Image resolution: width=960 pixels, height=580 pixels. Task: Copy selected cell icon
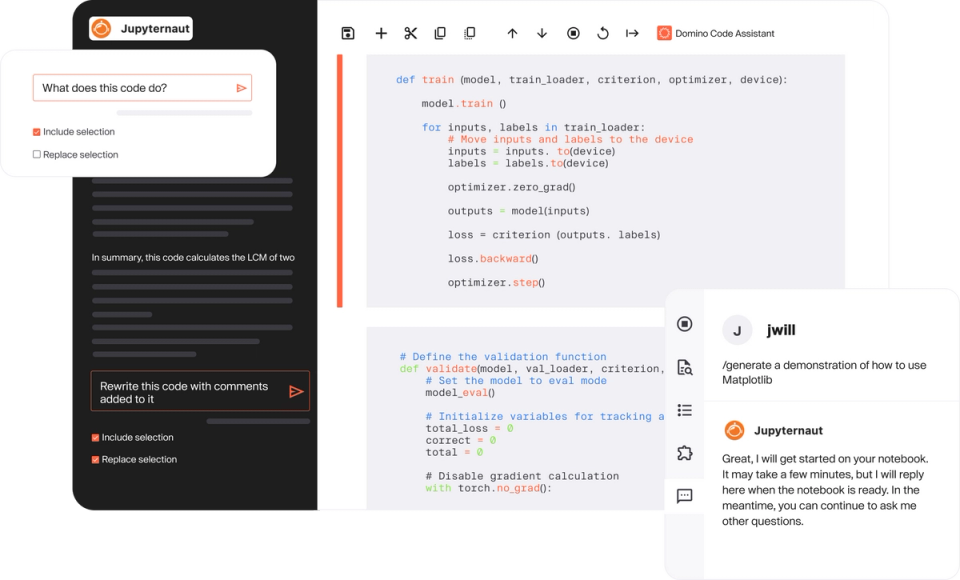(440, 33)
